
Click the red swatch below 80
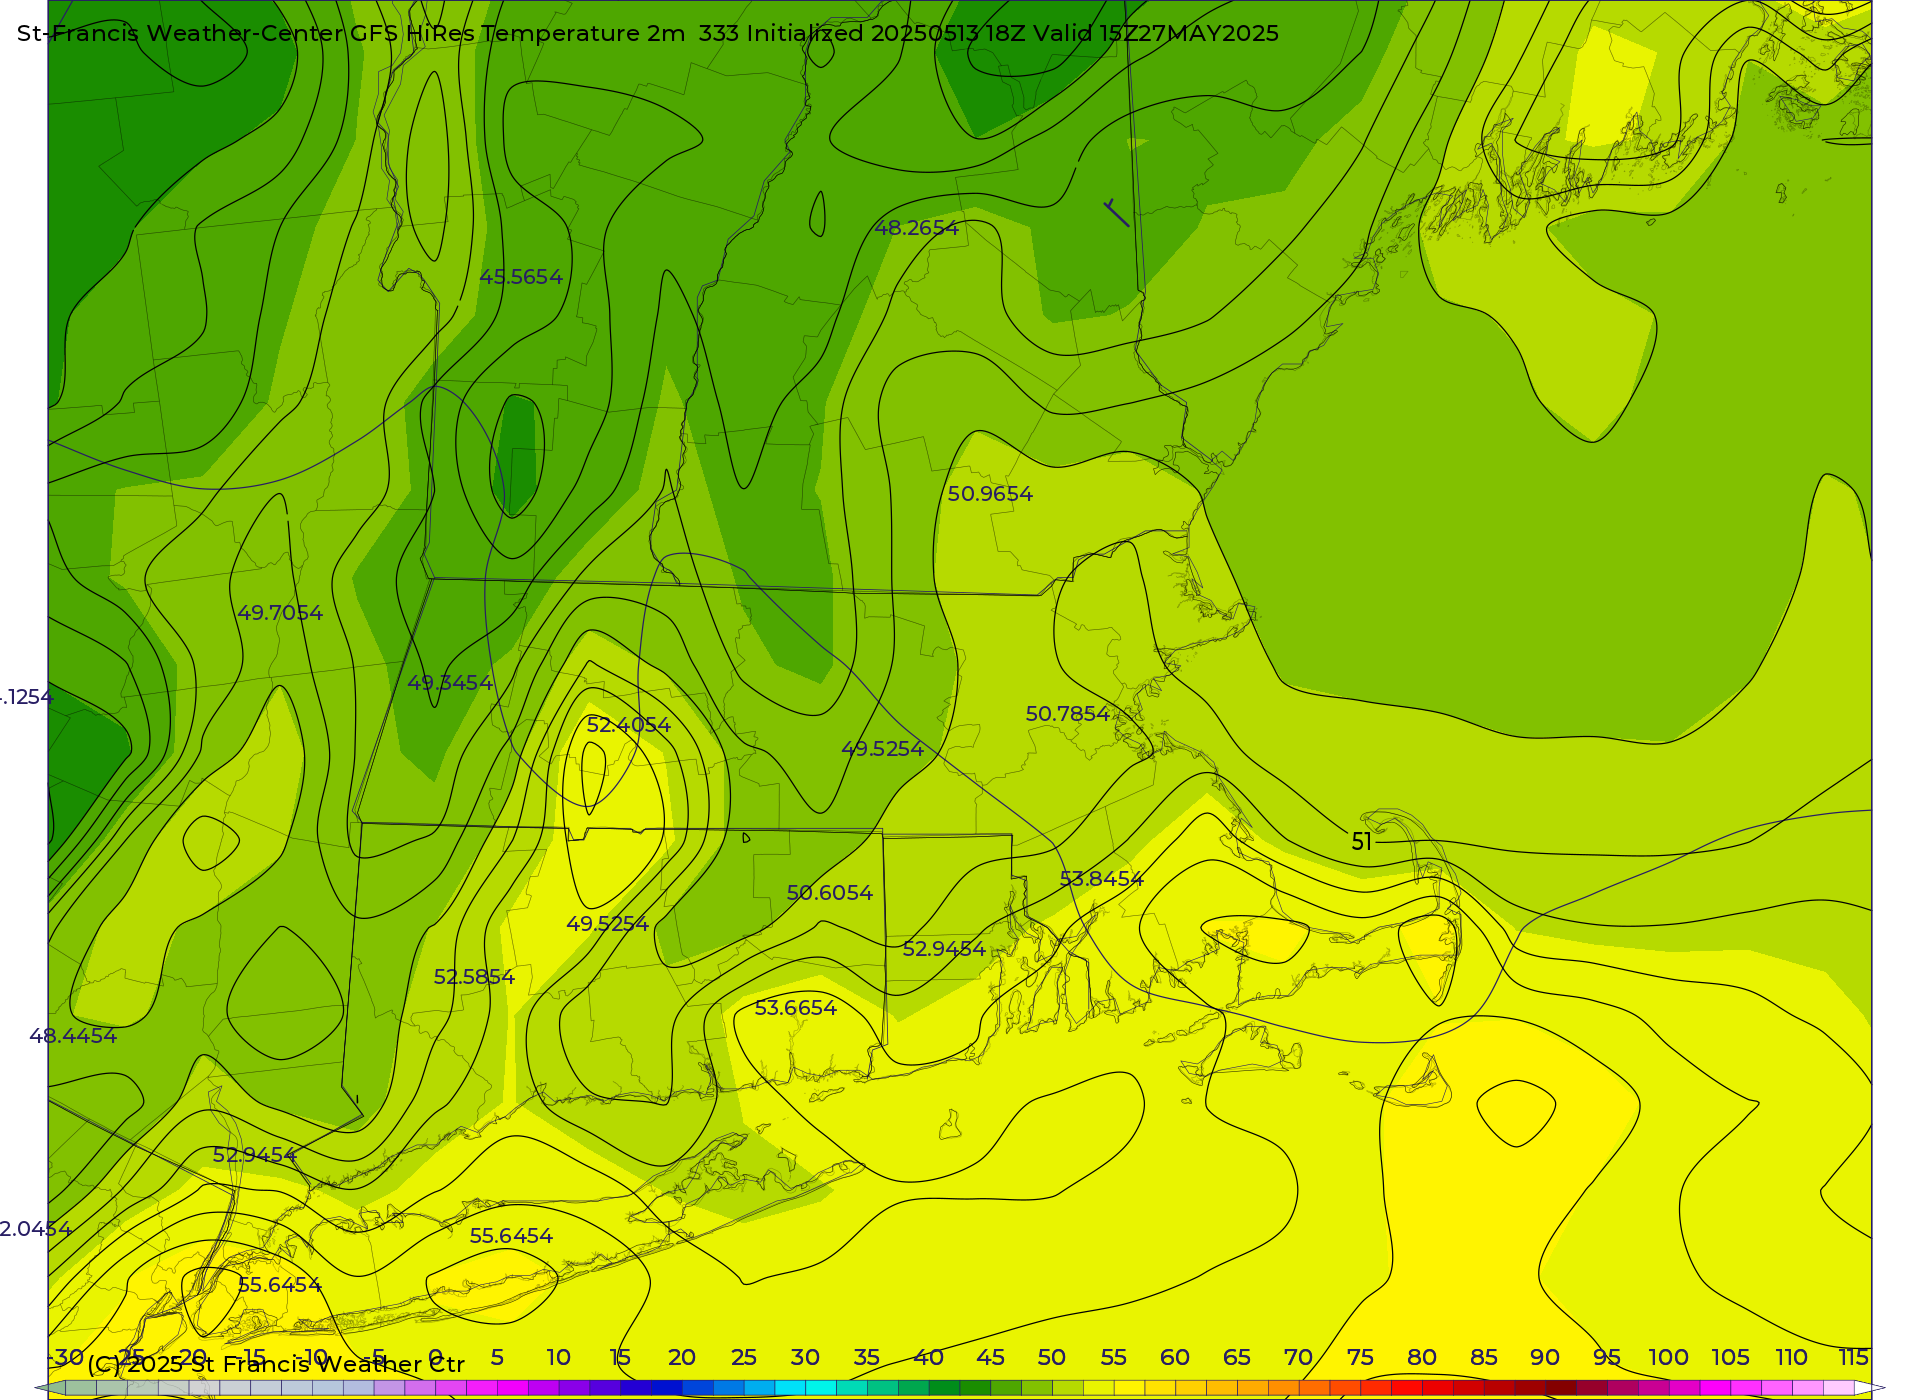[x=1407, y=1388]
